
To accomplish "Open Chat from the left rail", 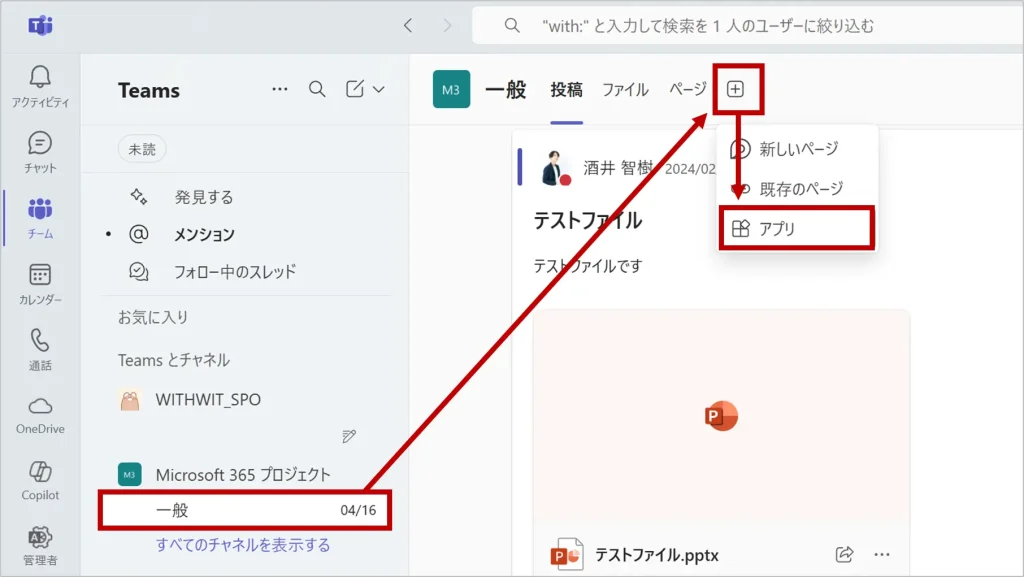I will [x=40, y=152].
